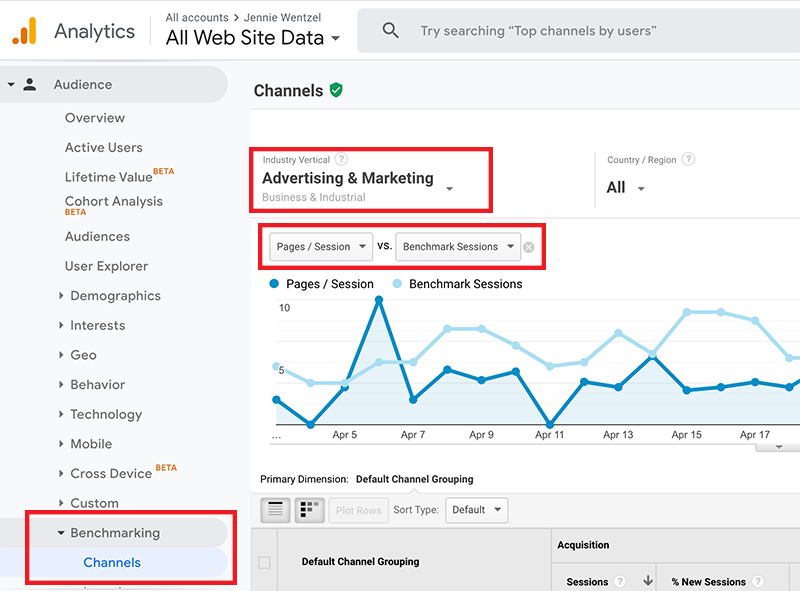
Task: Open the Active Users report
Action: point(104,147)
